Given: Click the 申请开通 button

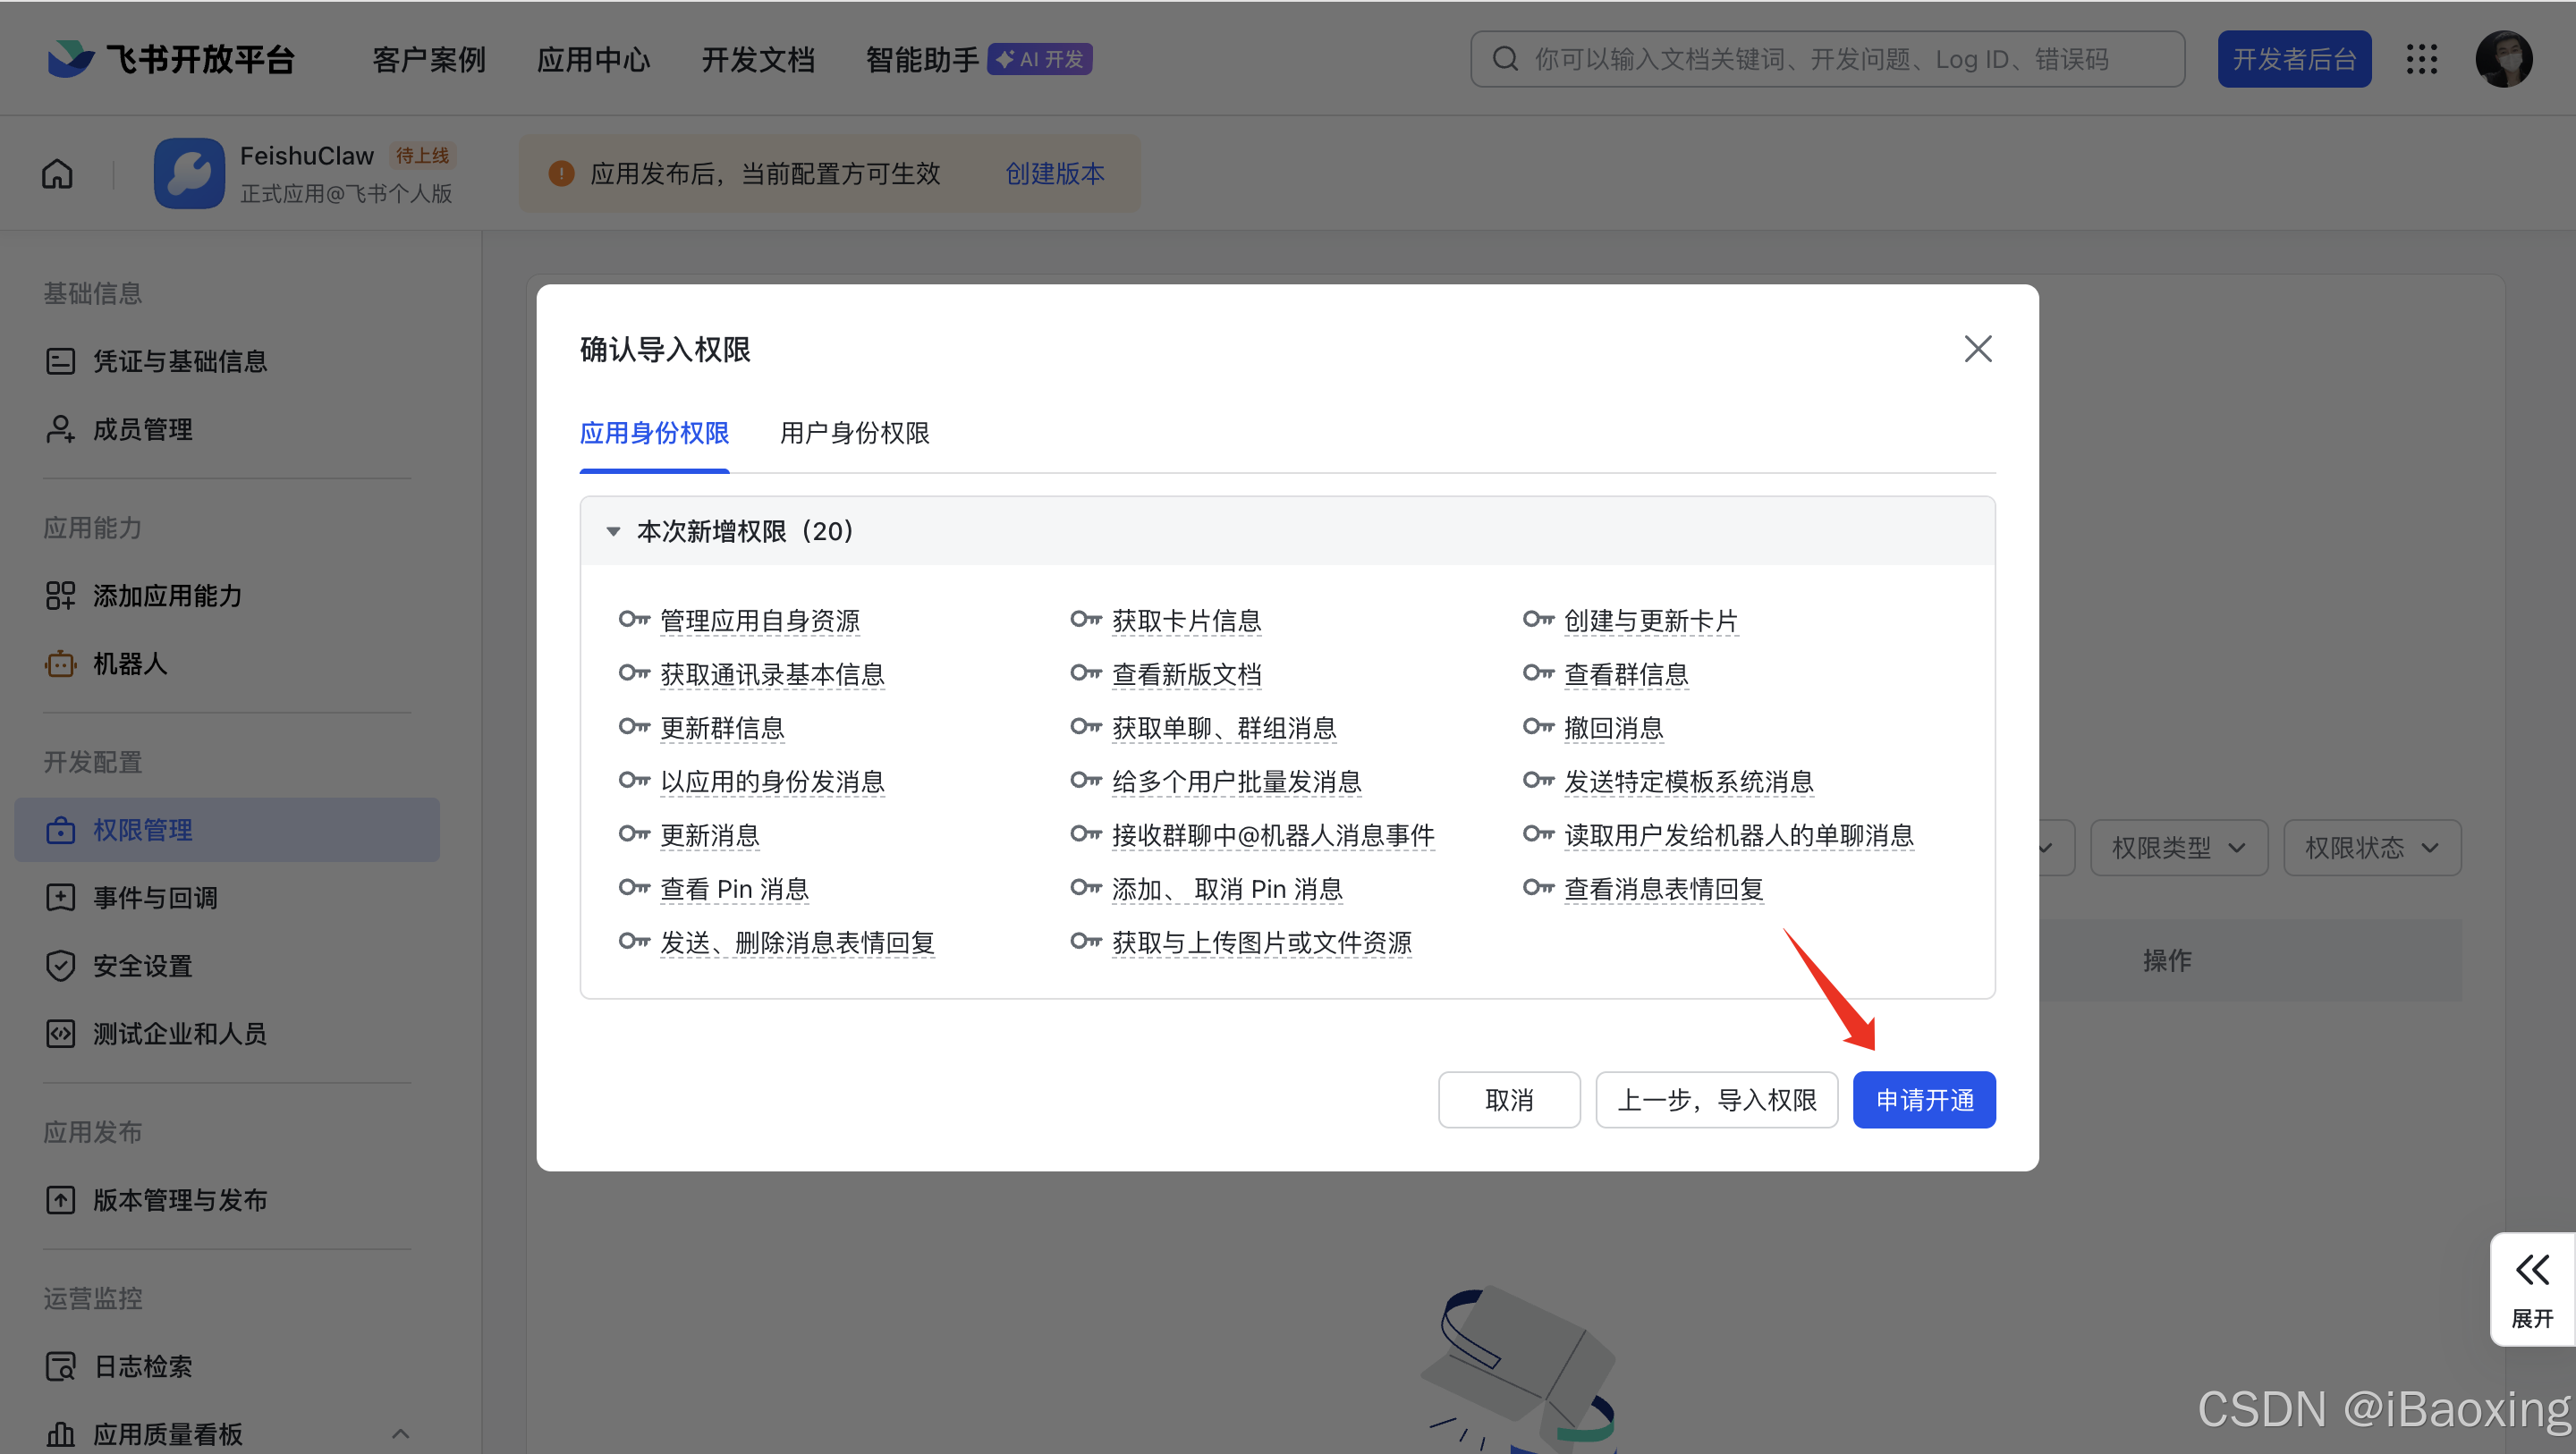Looking at the screenshot, I should (x=1924, y=1099).
